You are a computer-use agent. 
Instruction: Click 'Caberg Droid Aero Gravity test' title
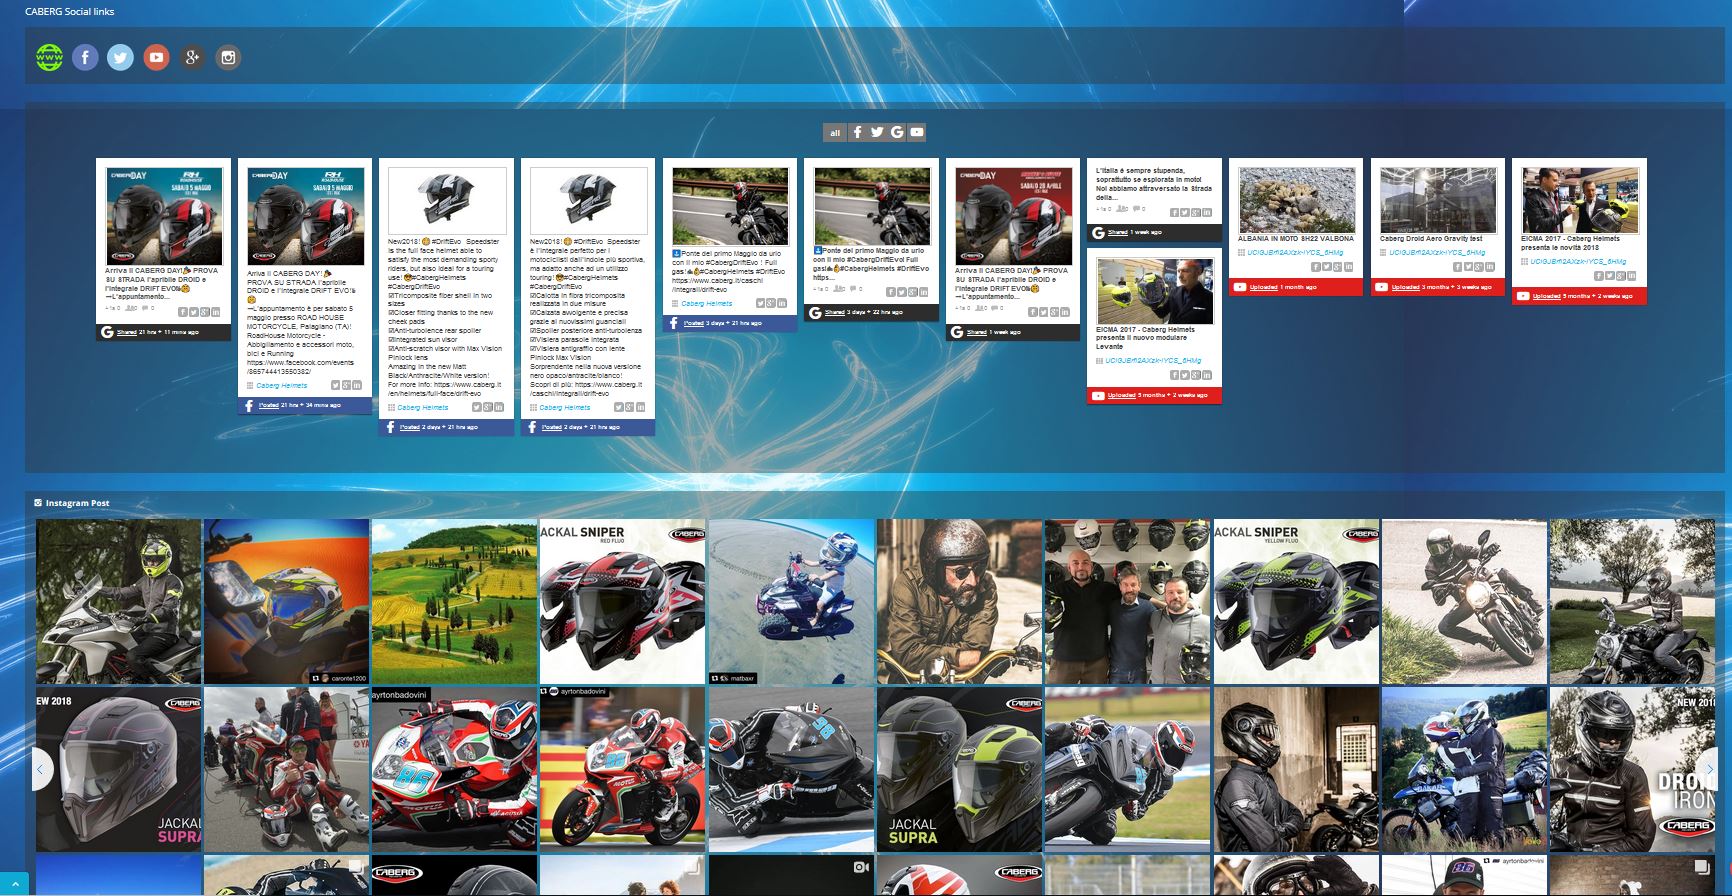(x=1431, y=239)
